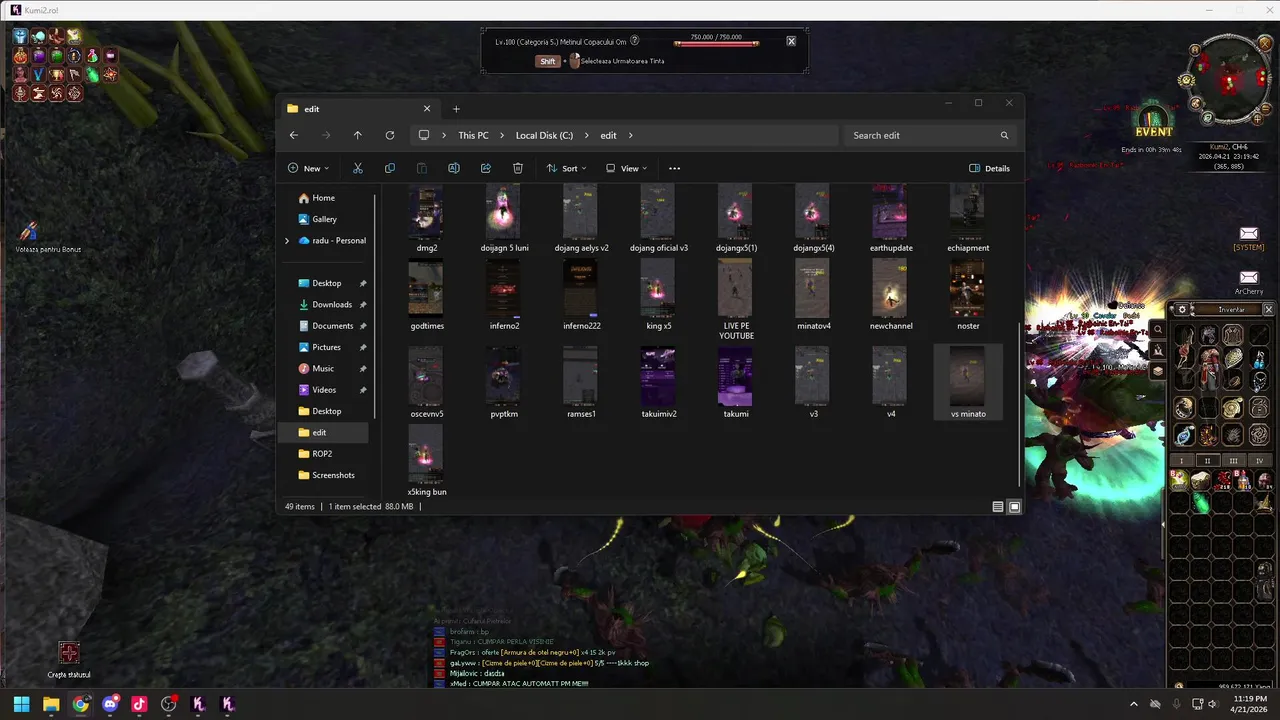This screenshot has height=720, width=1280.
Task: Switch to large thumbnails view icon in status bar
Action: click(1014, 507)
